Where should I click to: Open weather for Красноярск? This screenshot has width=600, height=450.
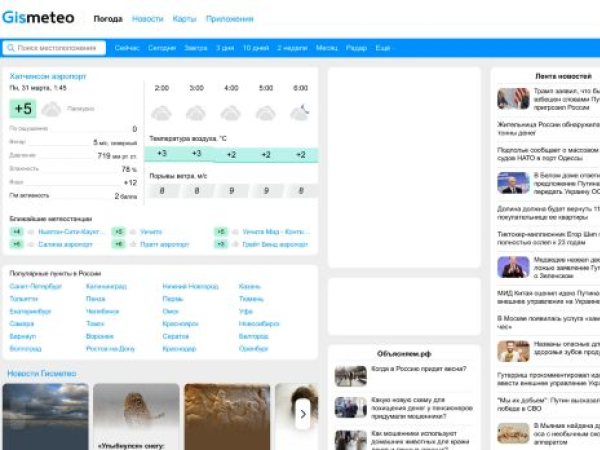180,324
